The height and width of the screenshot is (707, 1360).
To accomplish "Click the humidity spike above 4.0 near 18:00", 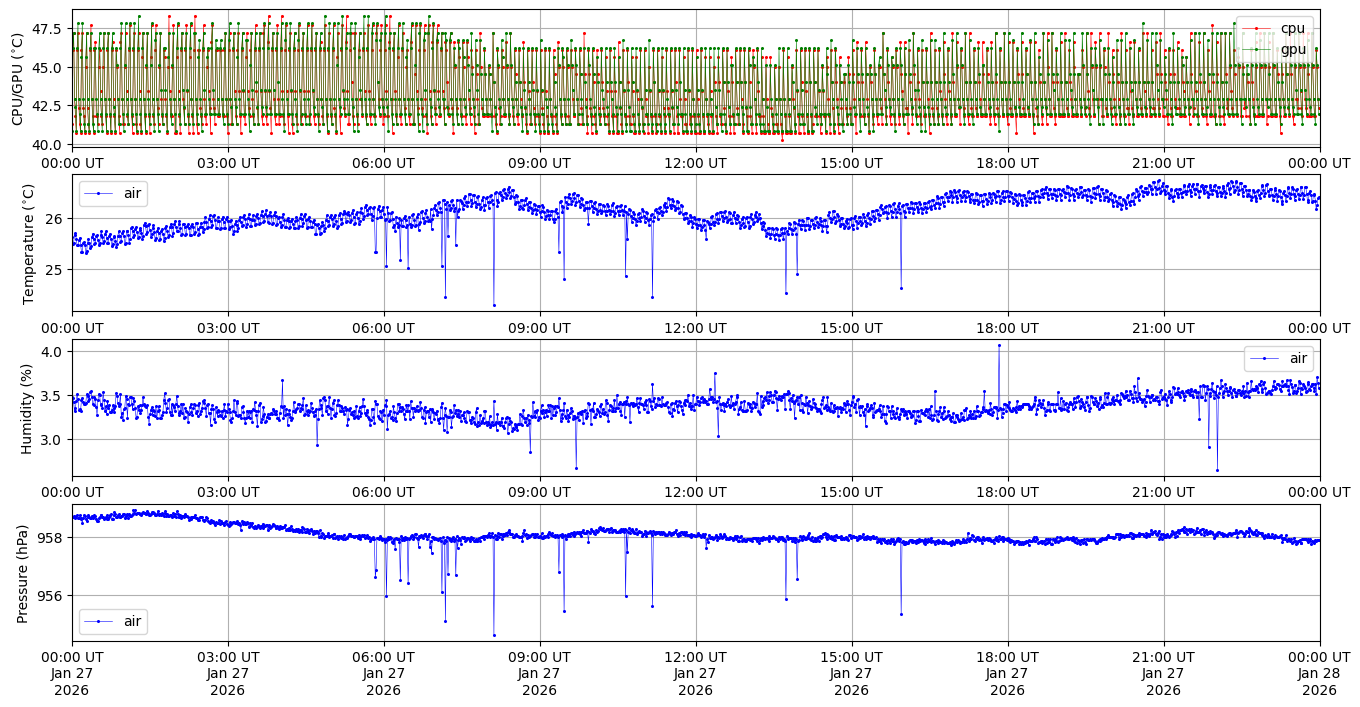I will 998,345.
